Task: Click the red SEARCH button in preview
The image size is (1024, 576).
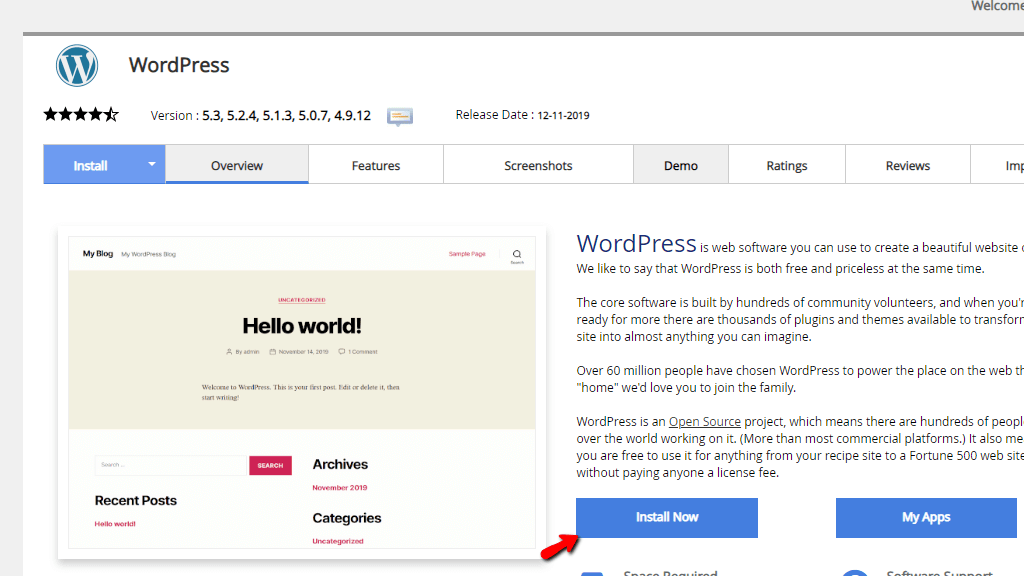Action: pyautogui.click(x=270, y=465)
